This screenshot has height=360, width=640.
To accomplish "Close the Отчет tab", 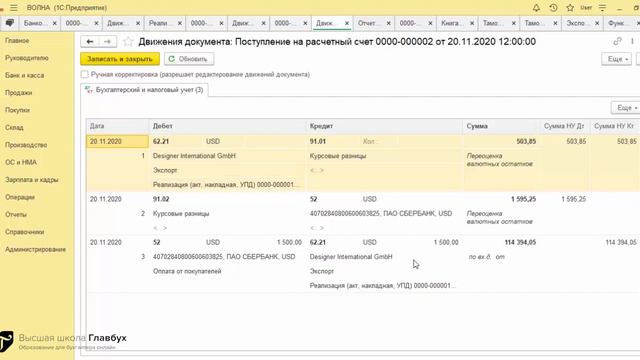I will pyautogui.click(x=389, y=23).
